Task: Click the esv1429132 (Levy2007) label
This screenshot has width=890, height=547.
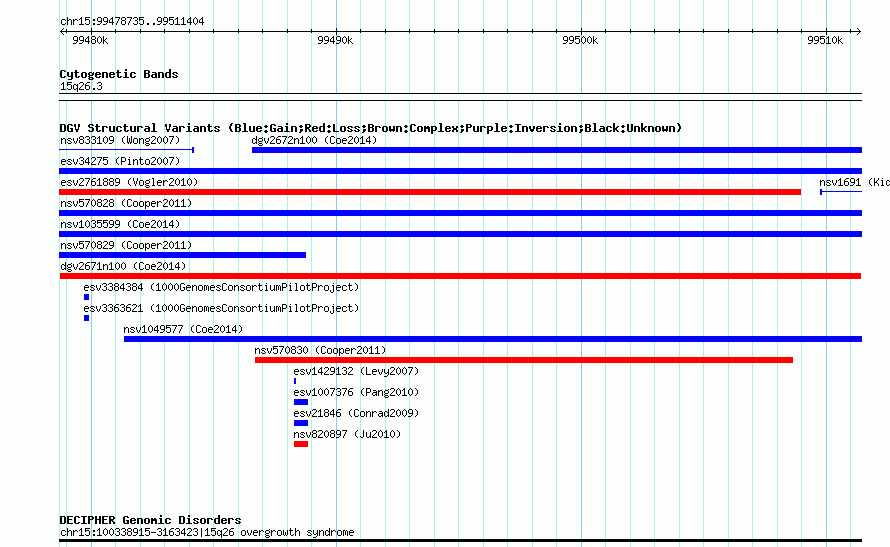Action: click(x=356, y=371)
